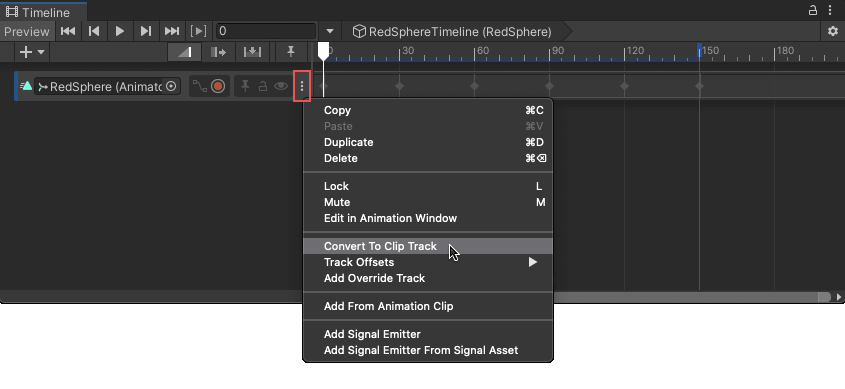
Task: Play the RedSphereTimeline
Action: tap(120, 31)
